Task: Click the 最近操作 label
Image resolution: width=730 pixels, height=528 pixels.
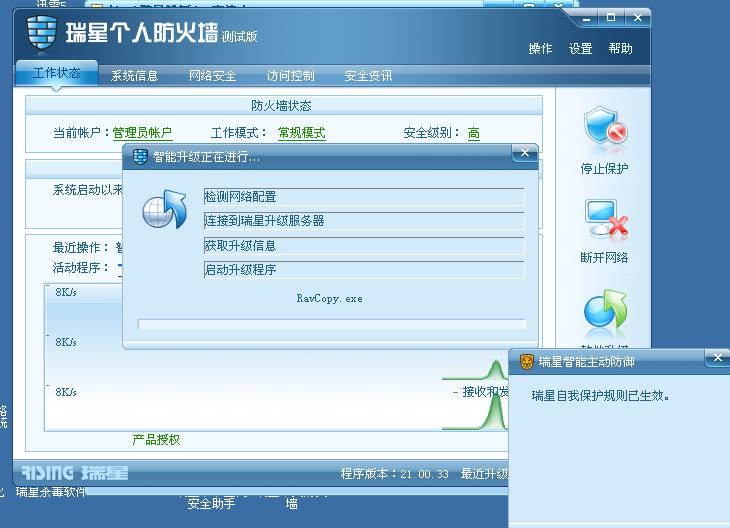Action: pyautogui.click(x=81, y=247)
